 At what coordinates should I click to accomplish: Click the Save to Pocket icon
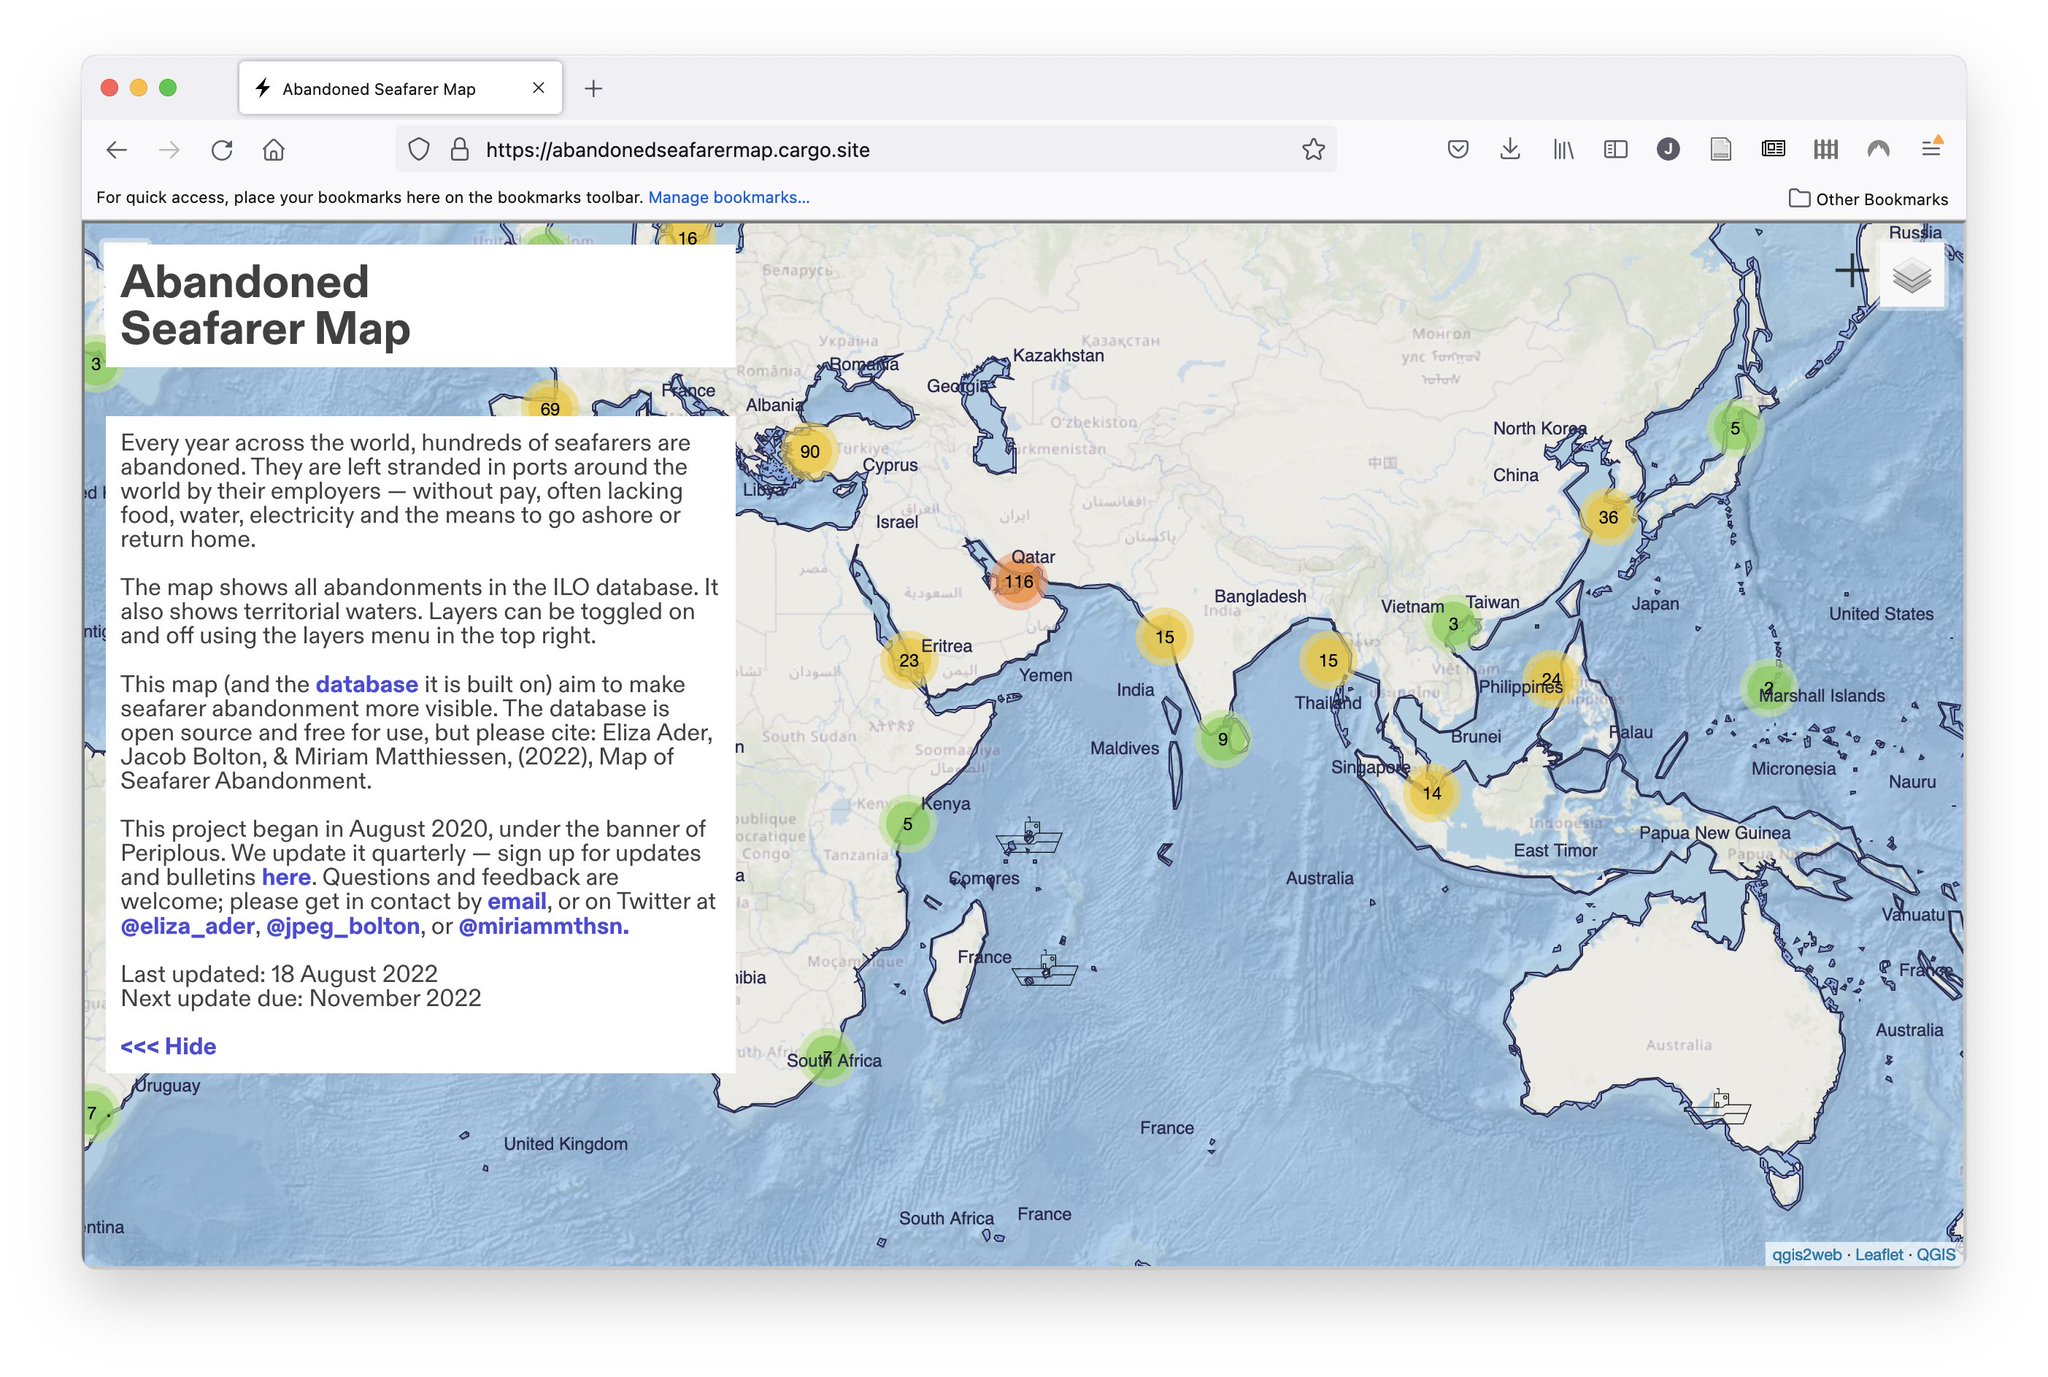coord(1458,150)
